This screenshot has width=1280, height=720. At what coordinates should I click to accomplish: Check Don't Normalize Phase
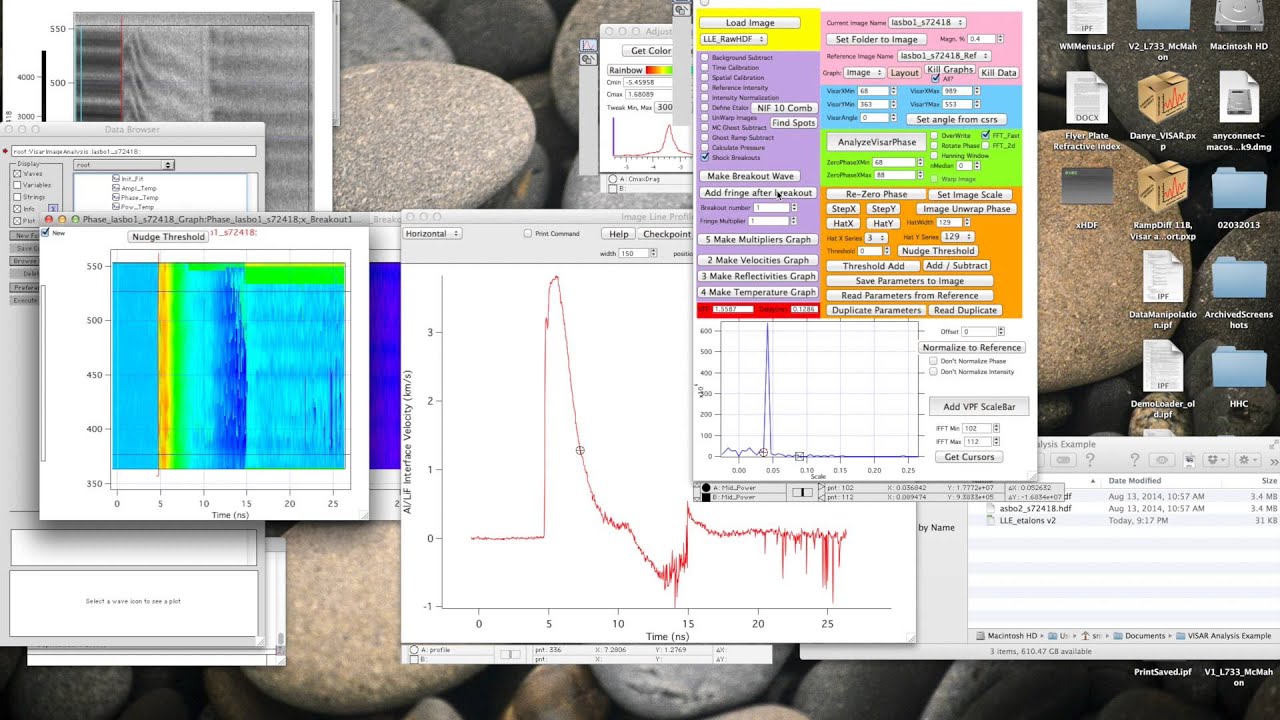(934, 360)
